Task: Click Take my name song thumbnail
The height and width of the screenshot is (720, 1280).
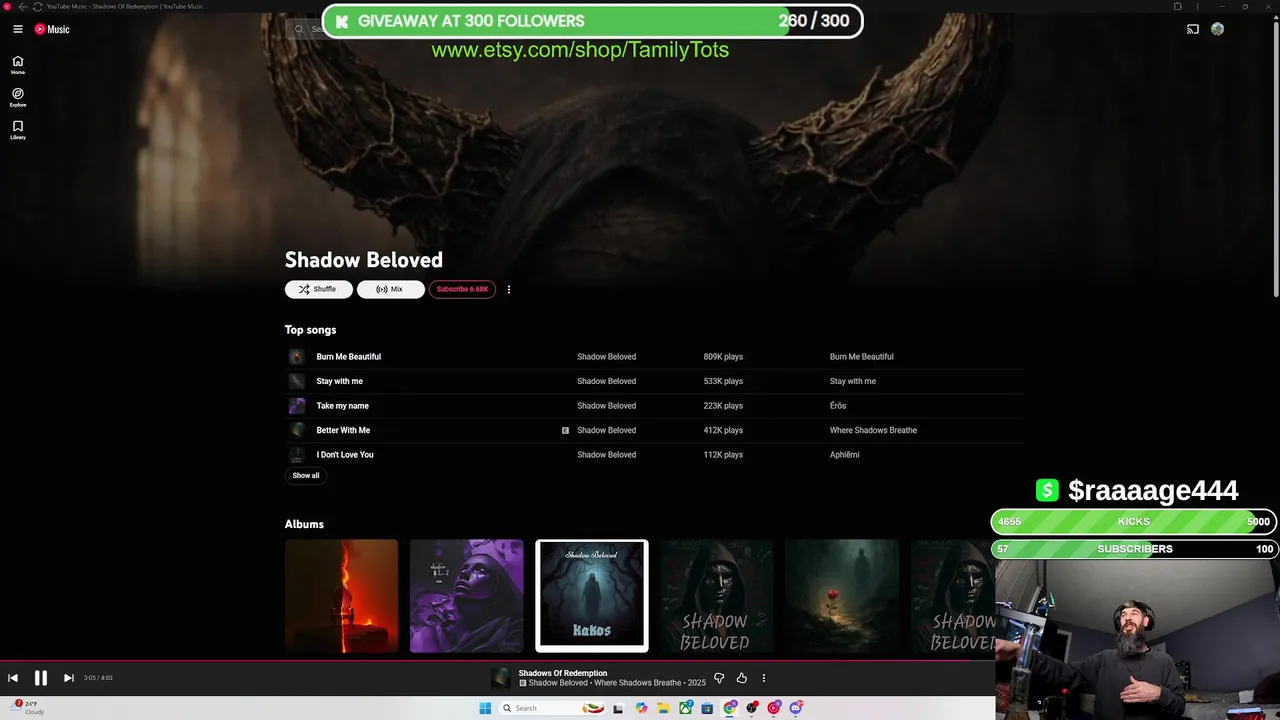Action: pos(297,406)
